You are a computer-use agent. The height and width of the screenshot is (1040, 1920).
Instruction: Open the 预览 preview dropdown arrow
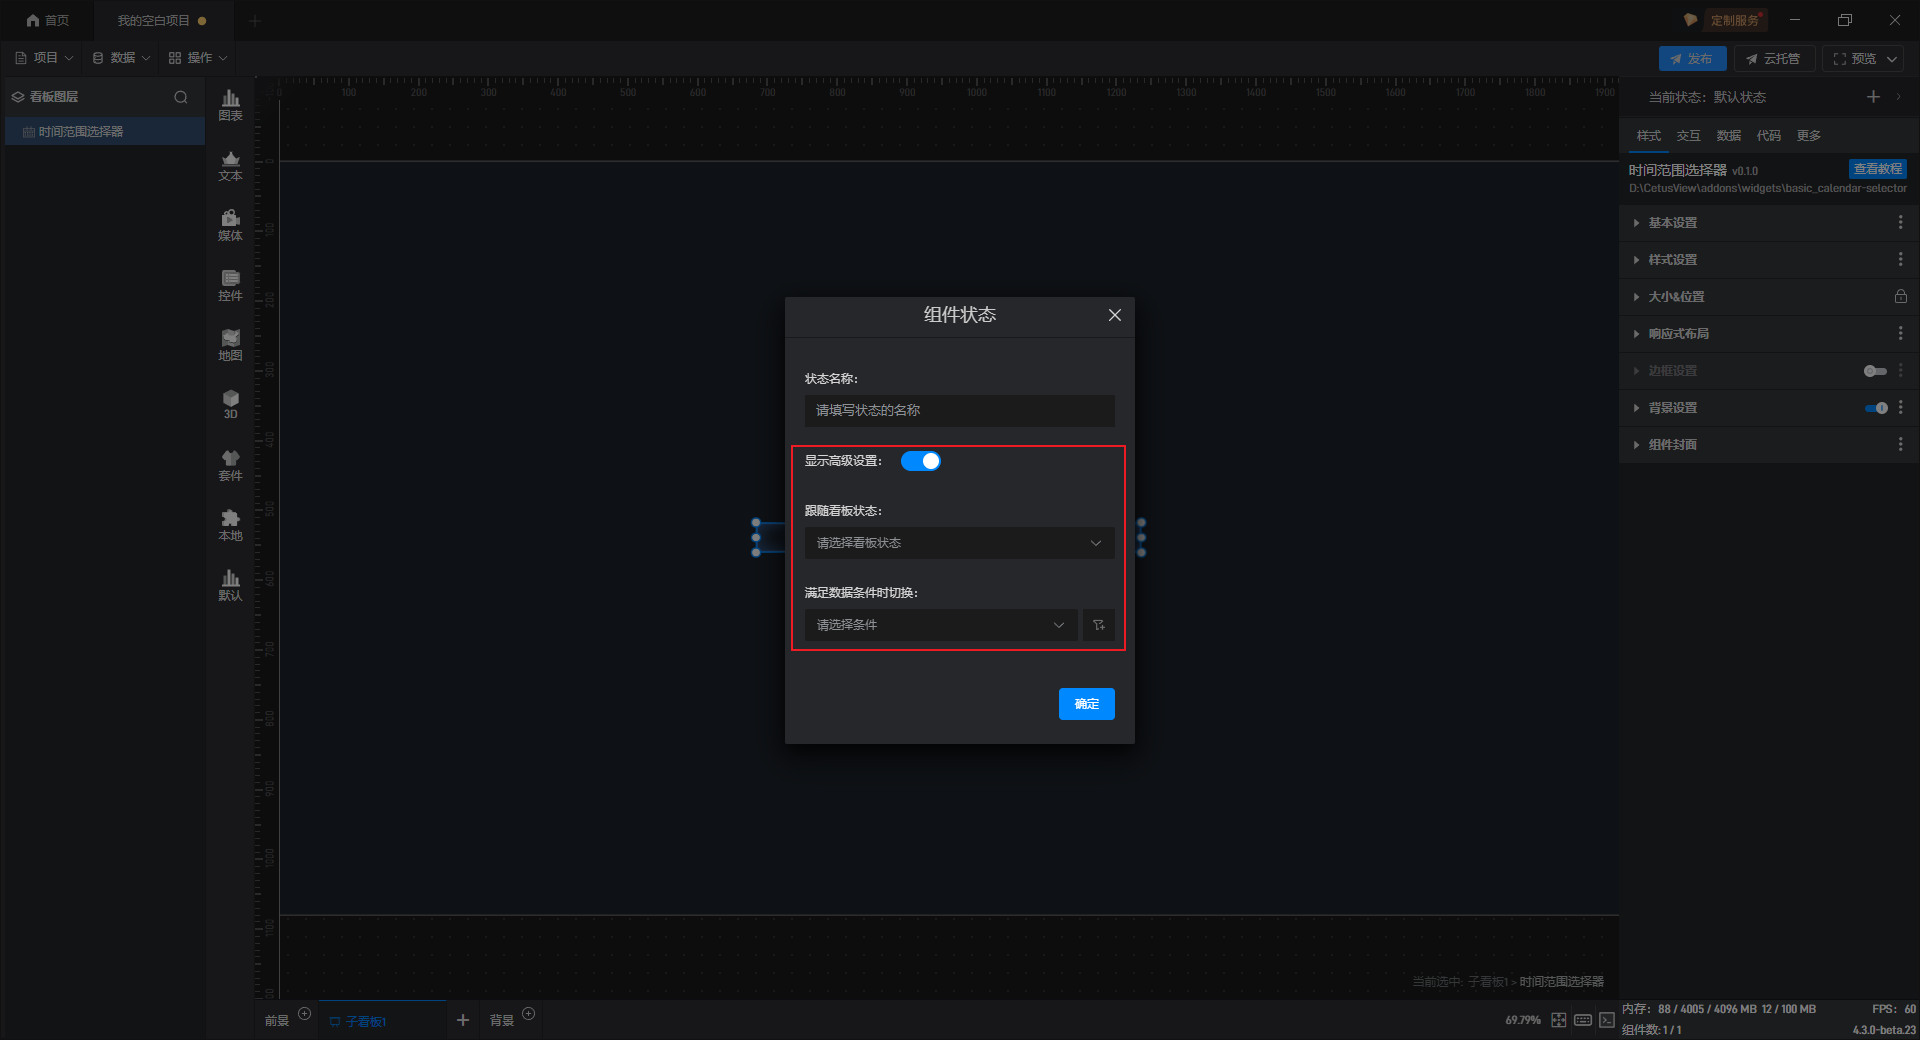pos(1892,59)
